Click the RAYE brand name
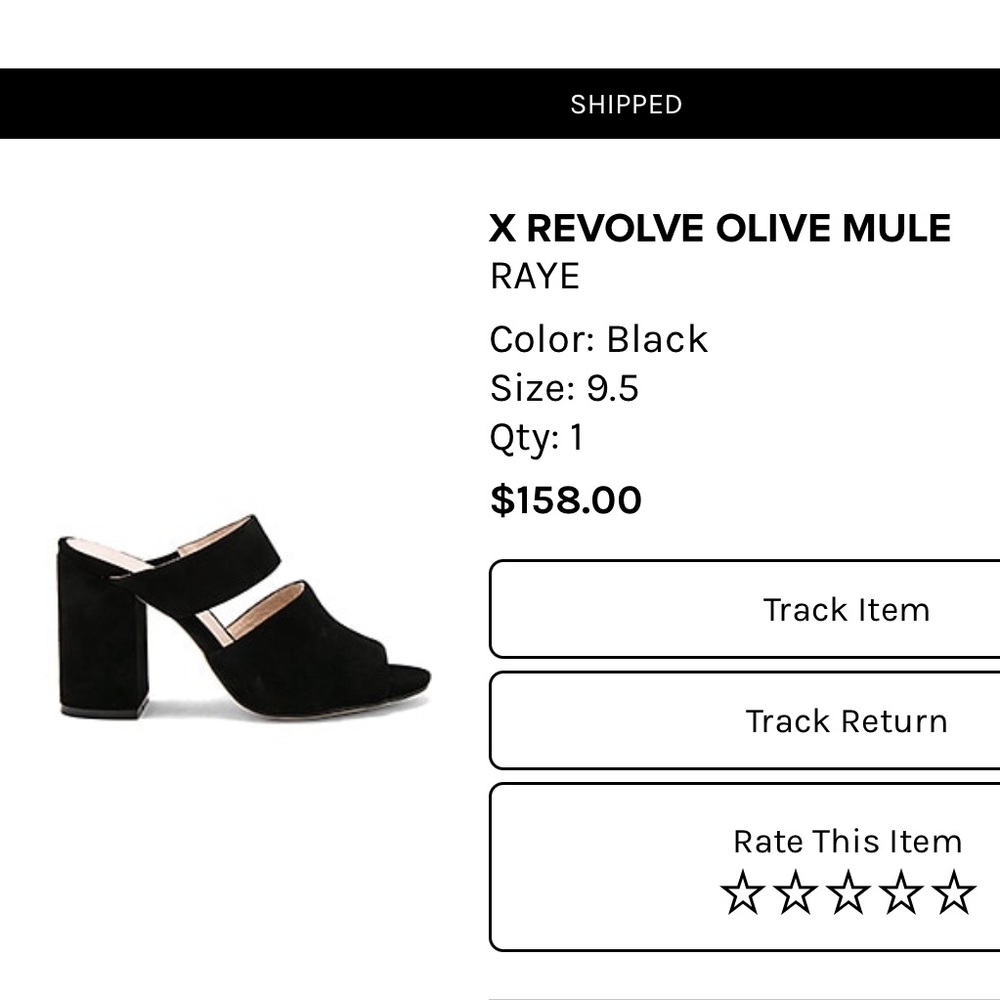Viewport: 1000px width, 1000px height. [533, 277]
